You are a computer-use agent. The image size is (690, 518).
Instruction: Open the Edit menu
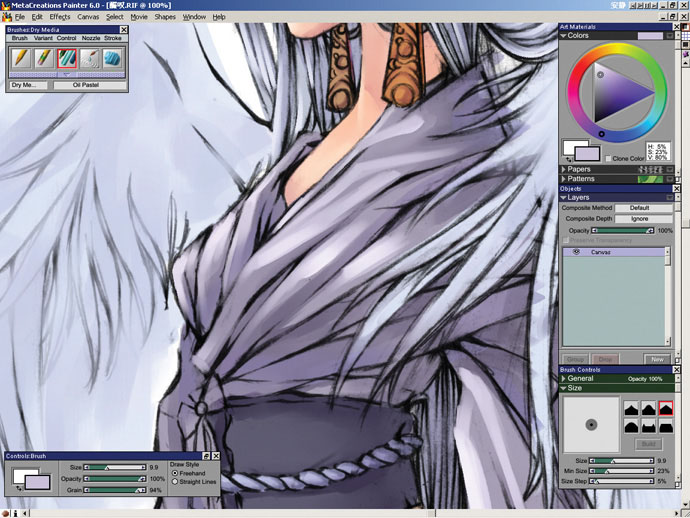coord(37,17)
